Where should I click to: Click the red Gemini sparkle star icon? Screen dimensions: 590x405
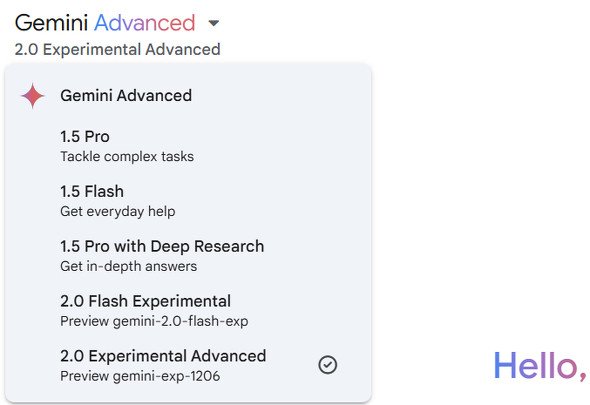33,96
